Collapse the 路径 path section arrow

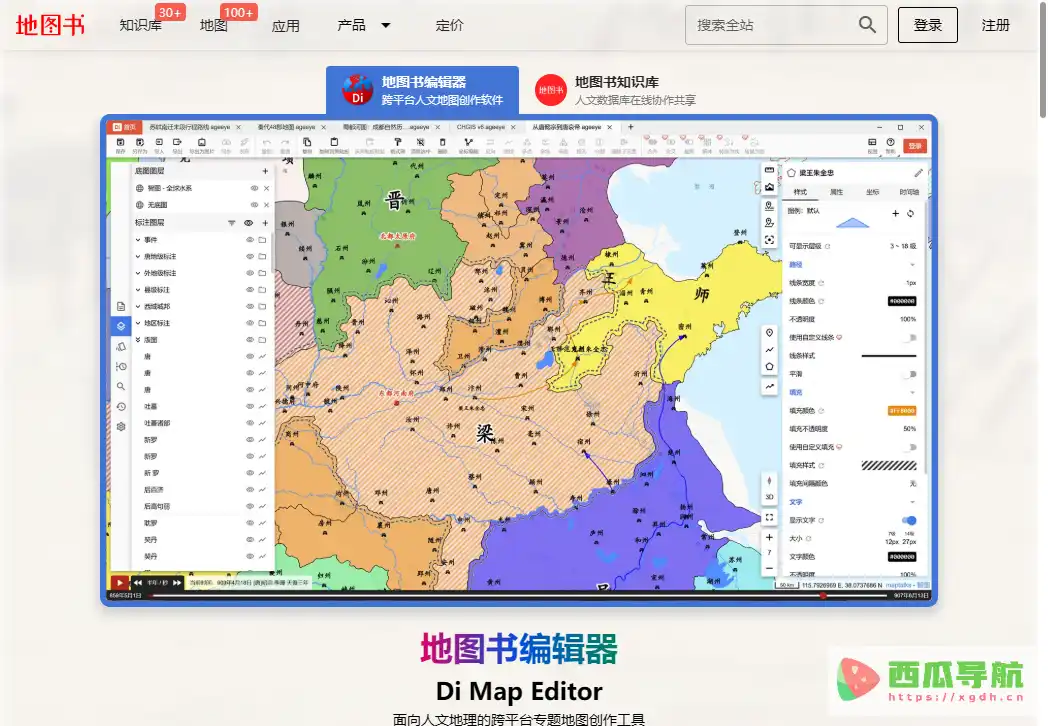point(912,265)
